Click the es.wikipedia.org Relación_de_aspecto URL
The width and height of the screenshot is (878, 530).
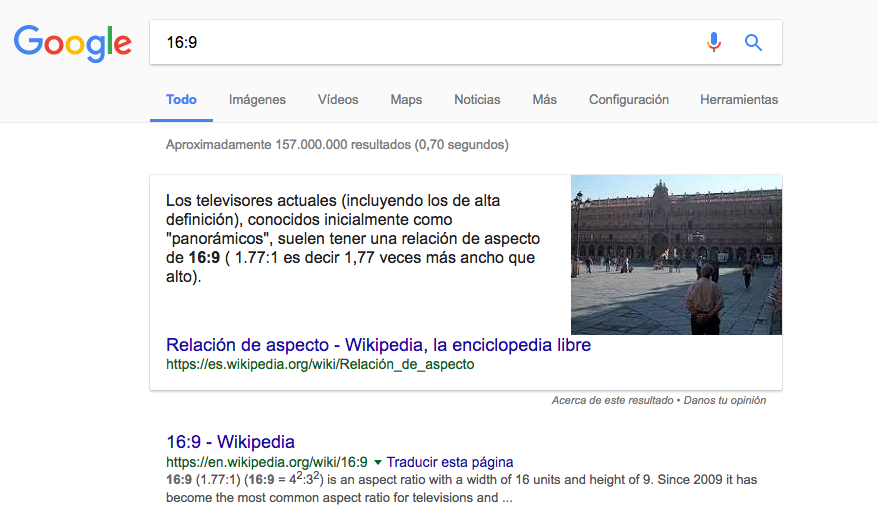320,365
